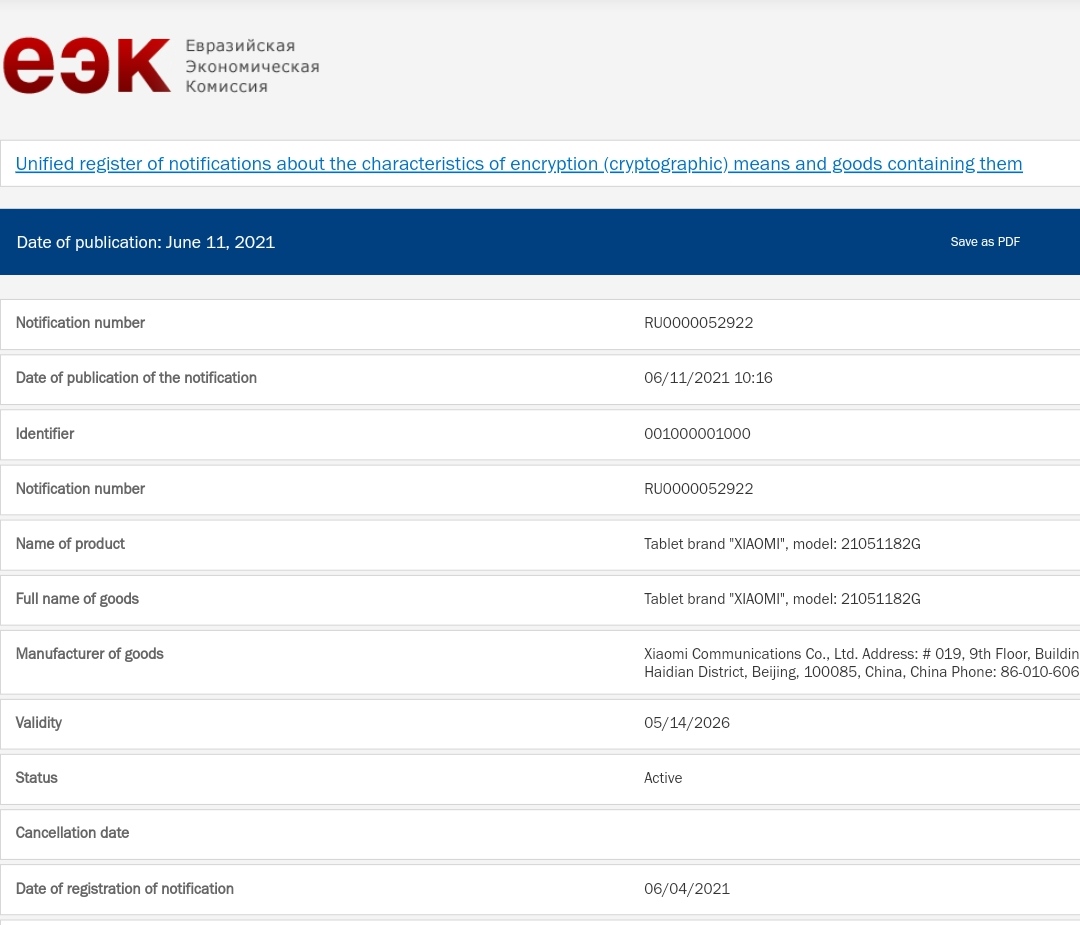Screen dimensions: 1080x925
Task: Select the validity date 05/14/2026
Action: click(x=687, y=723)
